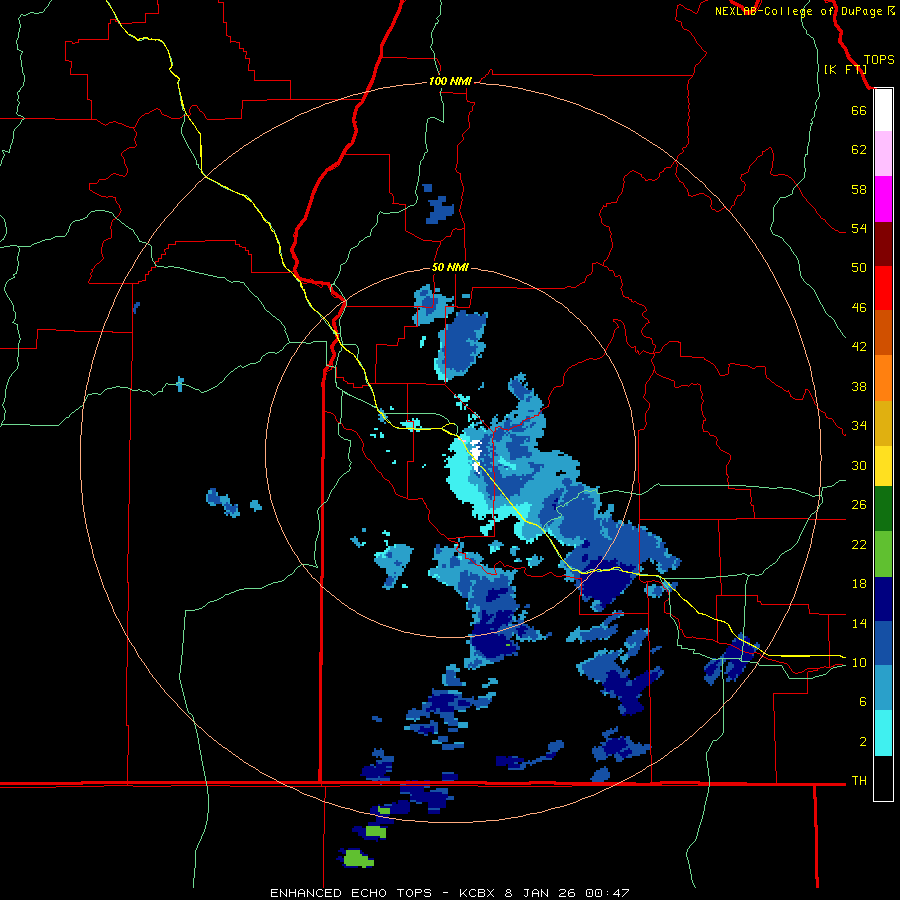This screenshot has width=900, height=900.
Task: Select the bright red legend swatch
Action: click(883, 288)
